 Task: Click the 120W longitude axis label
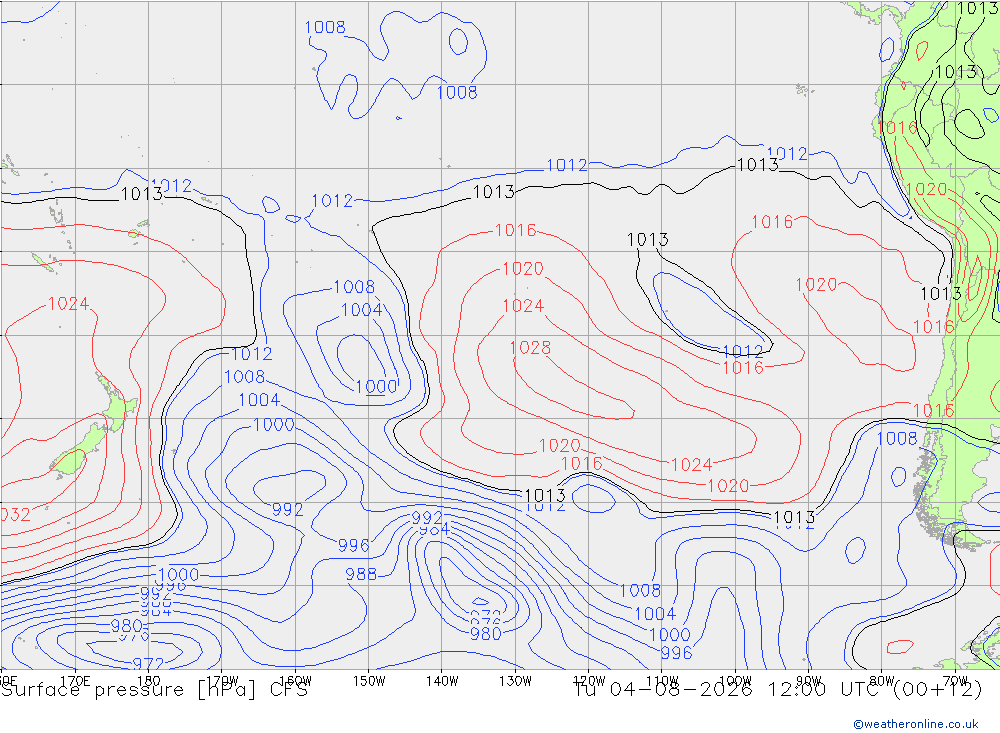pyautogui.click(x=589, y=681)
